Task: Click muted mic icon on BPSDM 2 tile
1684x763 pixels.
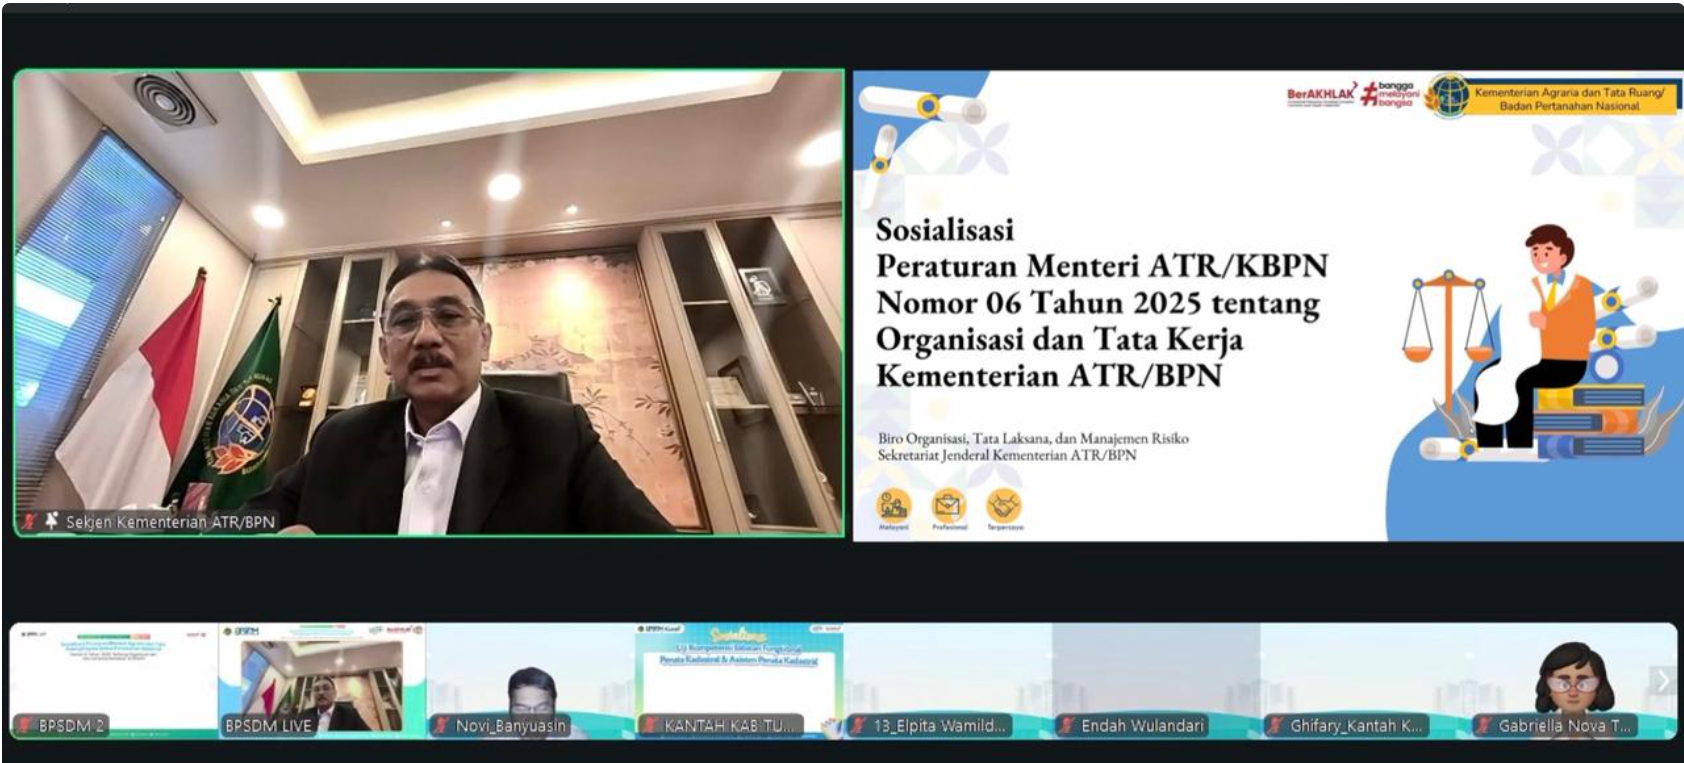Action: (x=24, y=725)
